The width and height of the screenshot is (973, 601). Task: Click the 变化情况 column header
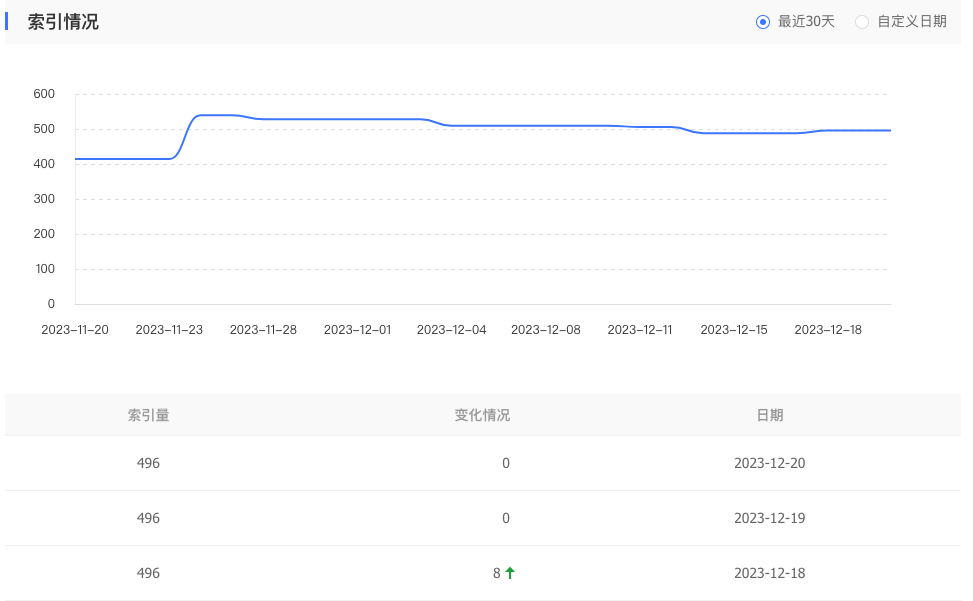482,415
